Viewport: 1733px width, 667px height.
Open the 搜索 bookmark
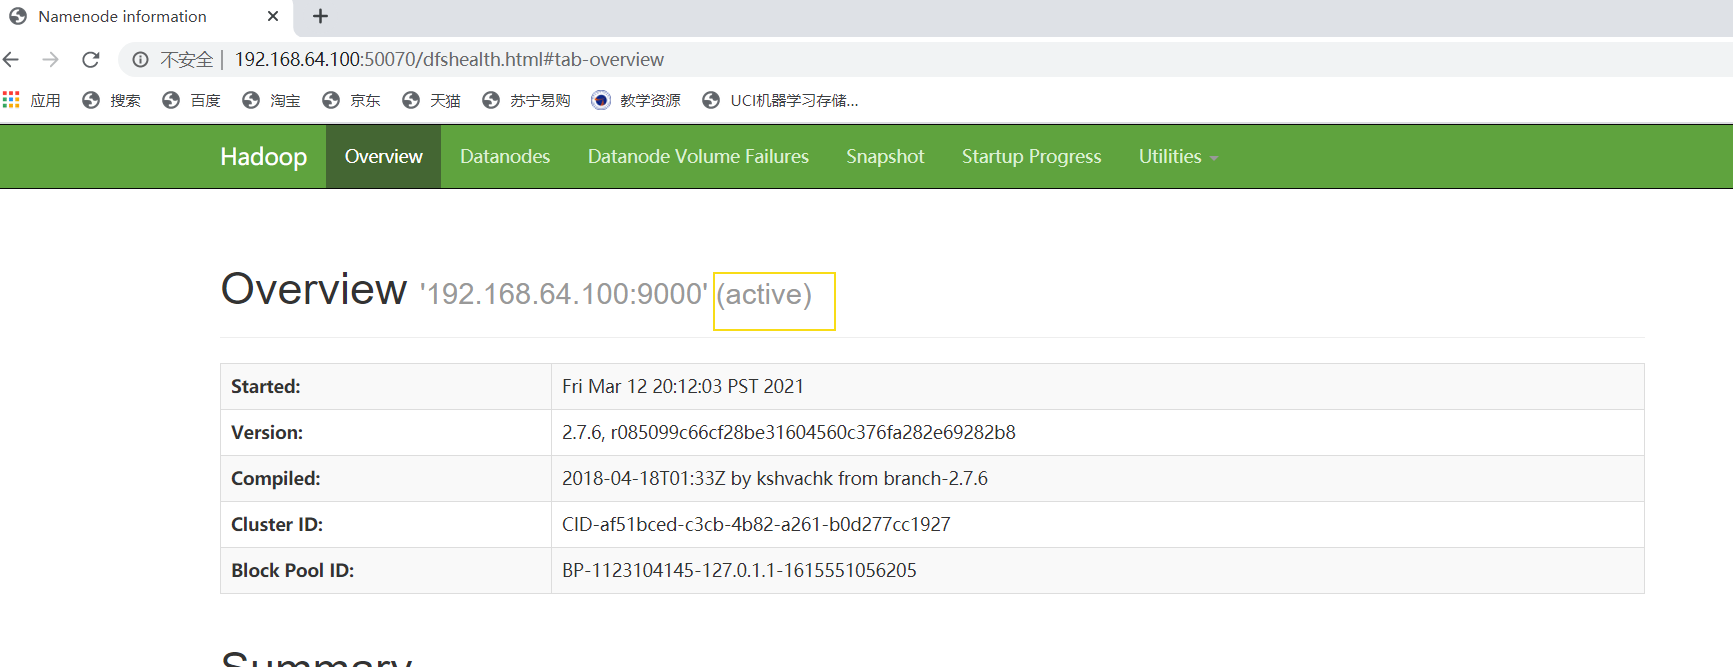coord(111,100)
